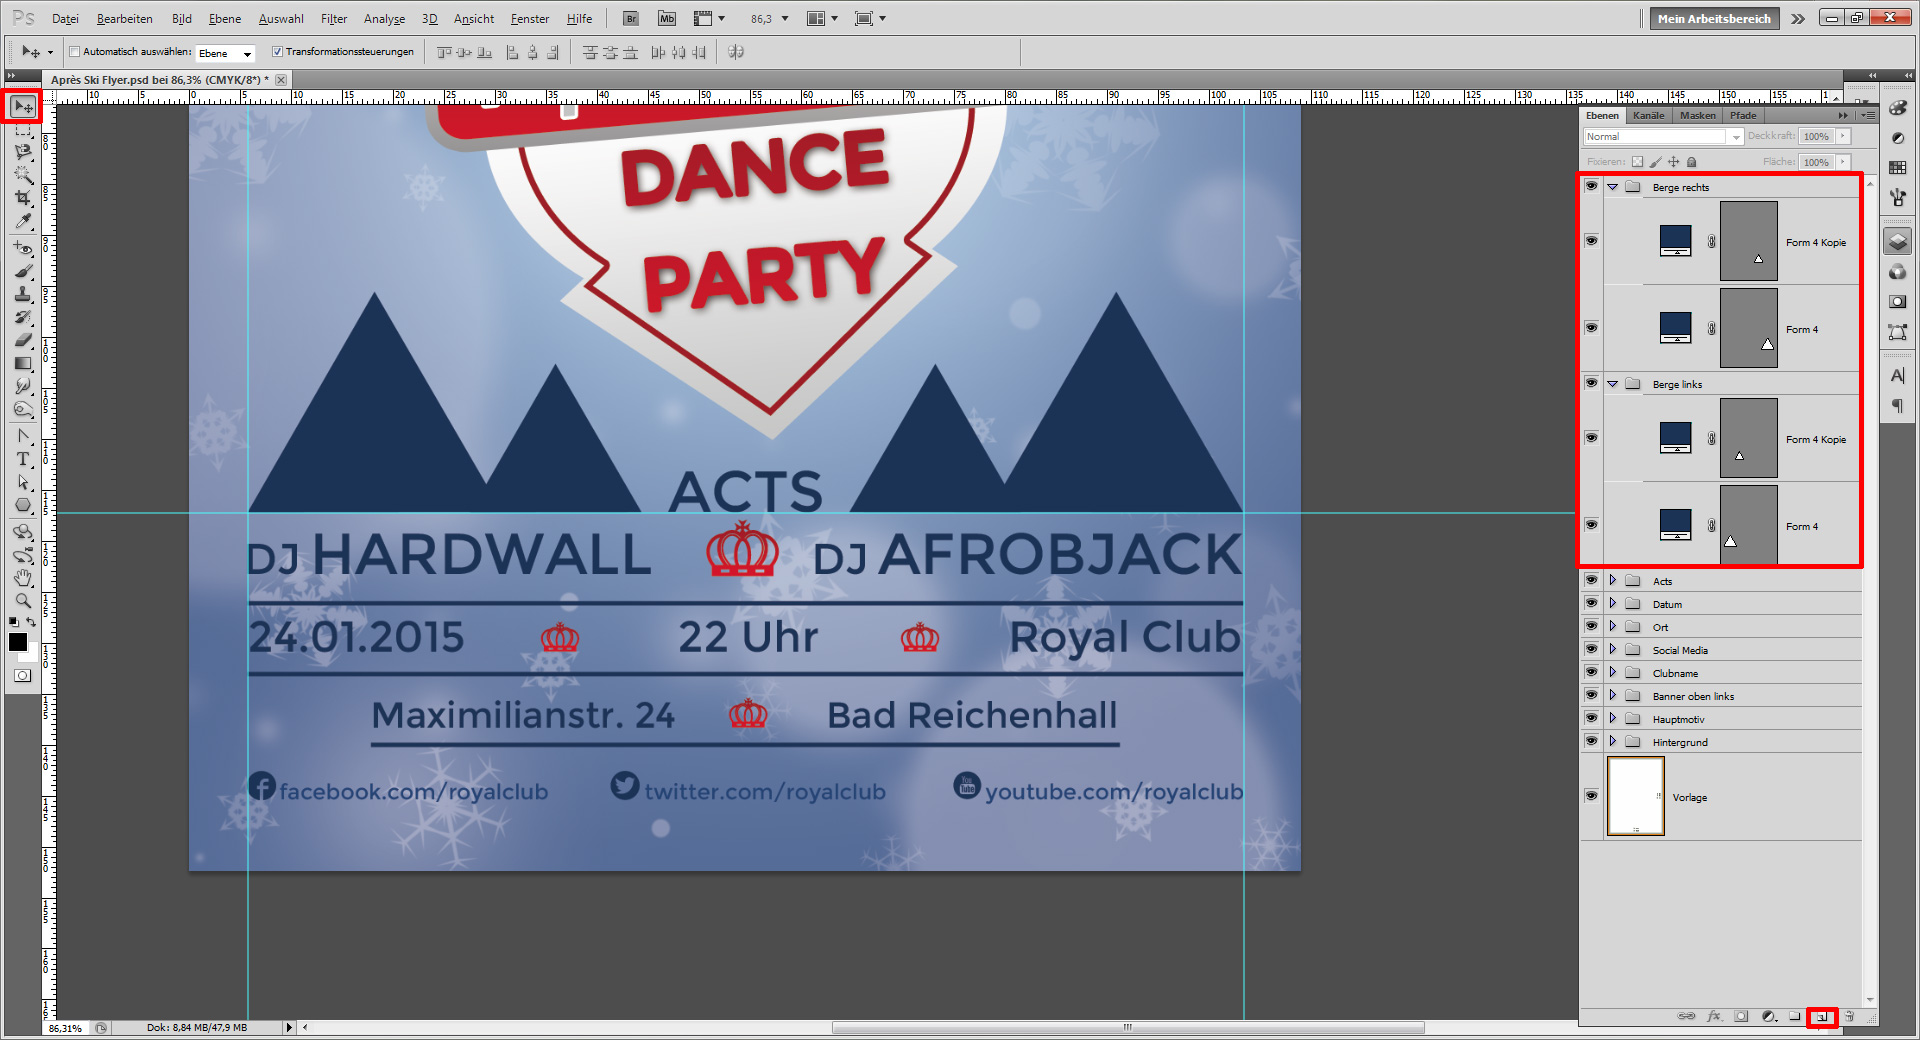This screenshot has width=1920, height=1040.
Task: Switch to the Kanäle tab
Action: 1650,115
